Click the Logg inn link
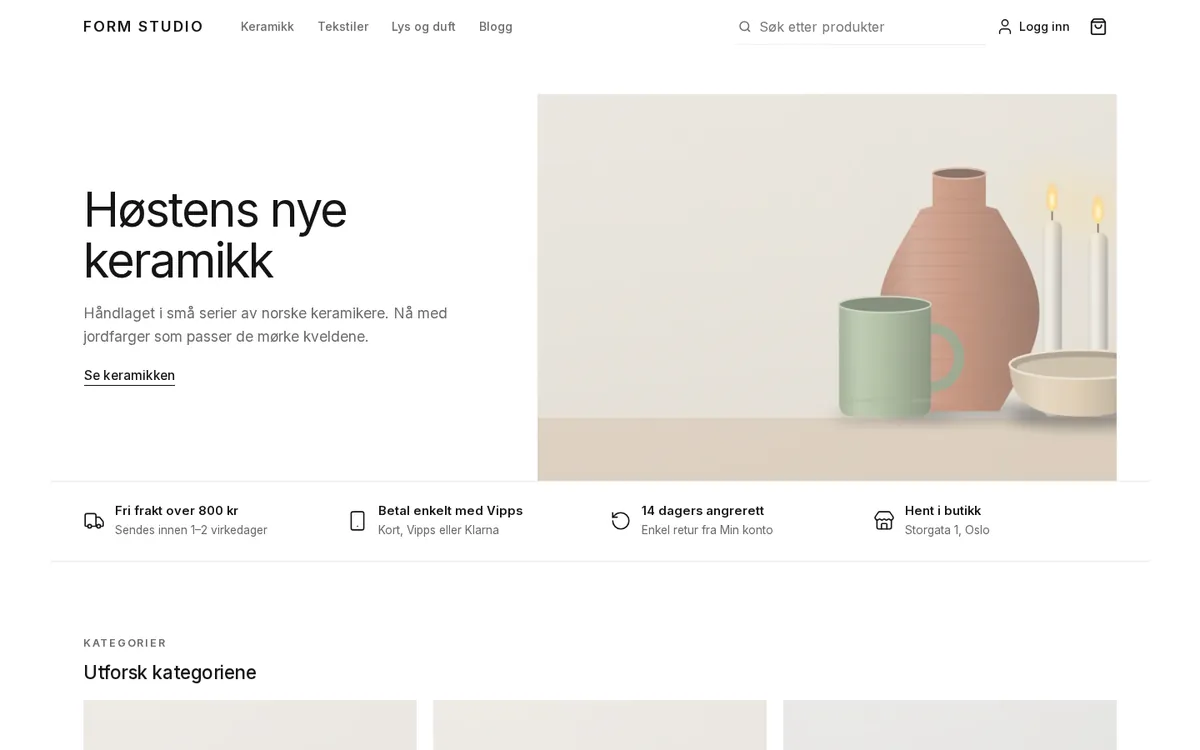 [x=1044, y=27]
